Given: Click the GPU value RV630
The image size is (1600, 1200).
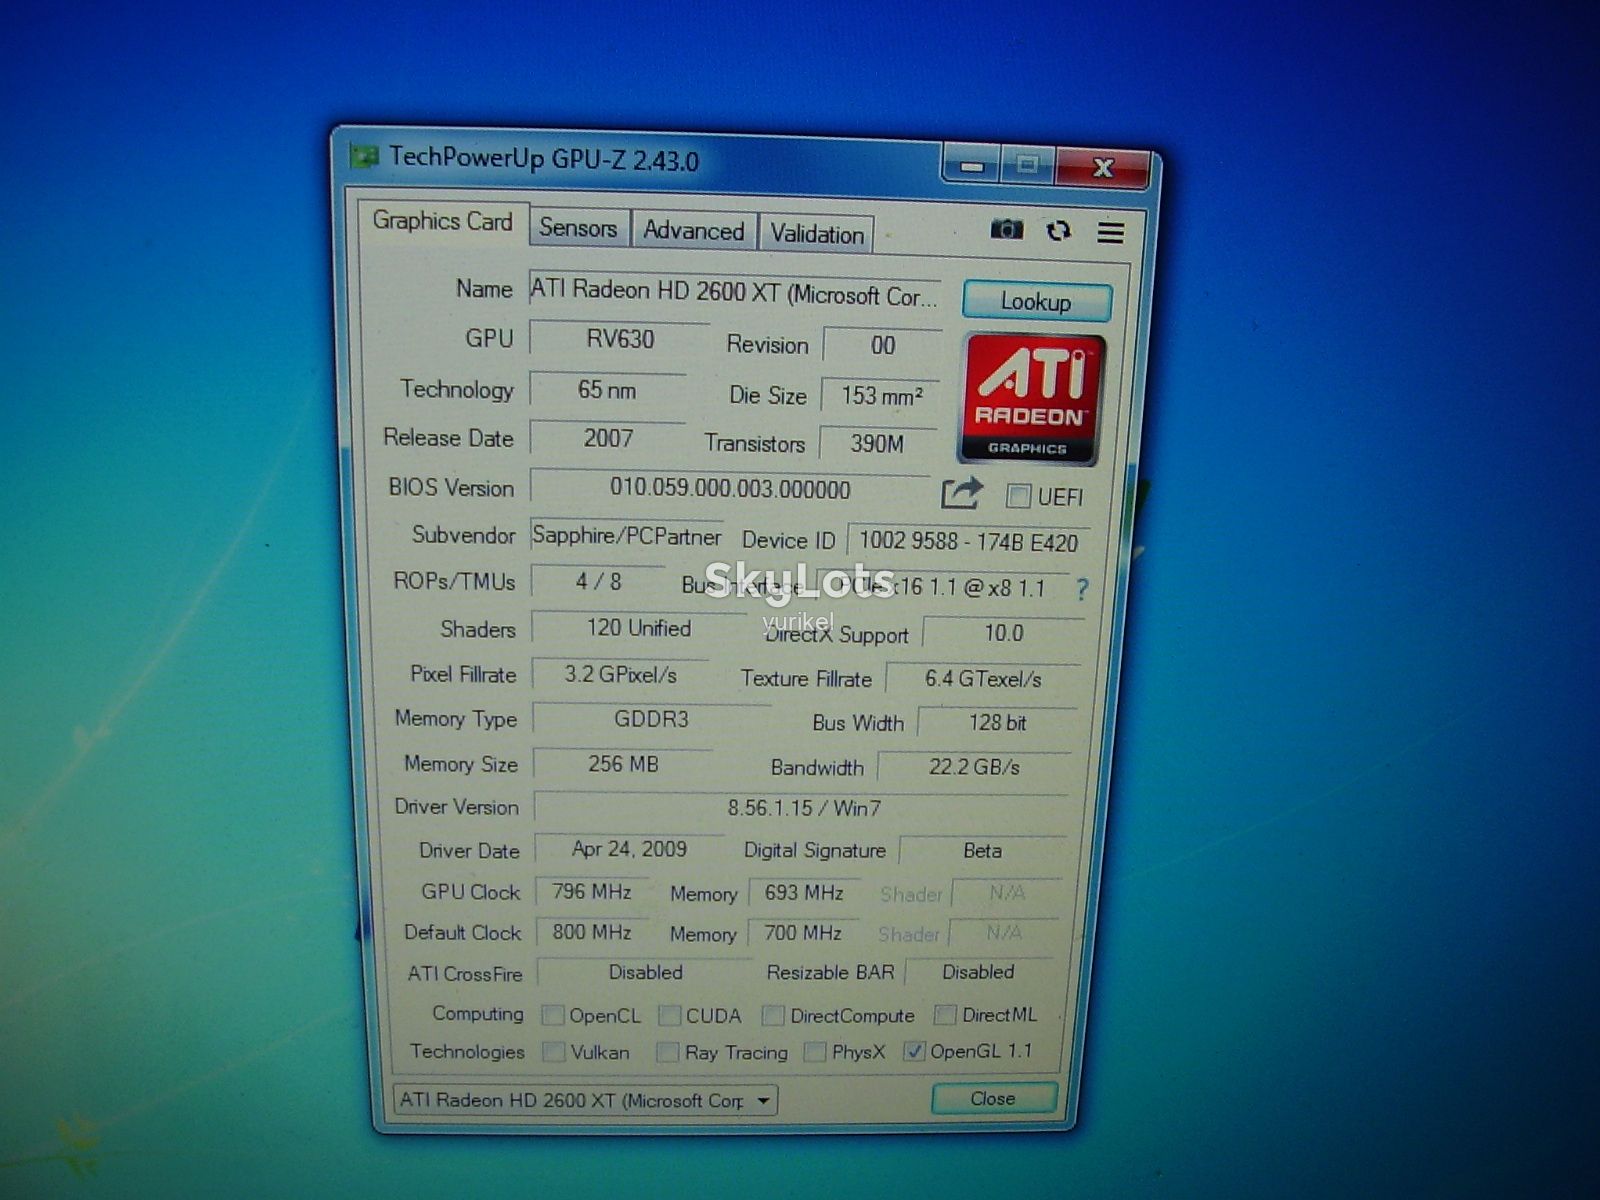Looking at the screenshot, I should tap(620, 339).
